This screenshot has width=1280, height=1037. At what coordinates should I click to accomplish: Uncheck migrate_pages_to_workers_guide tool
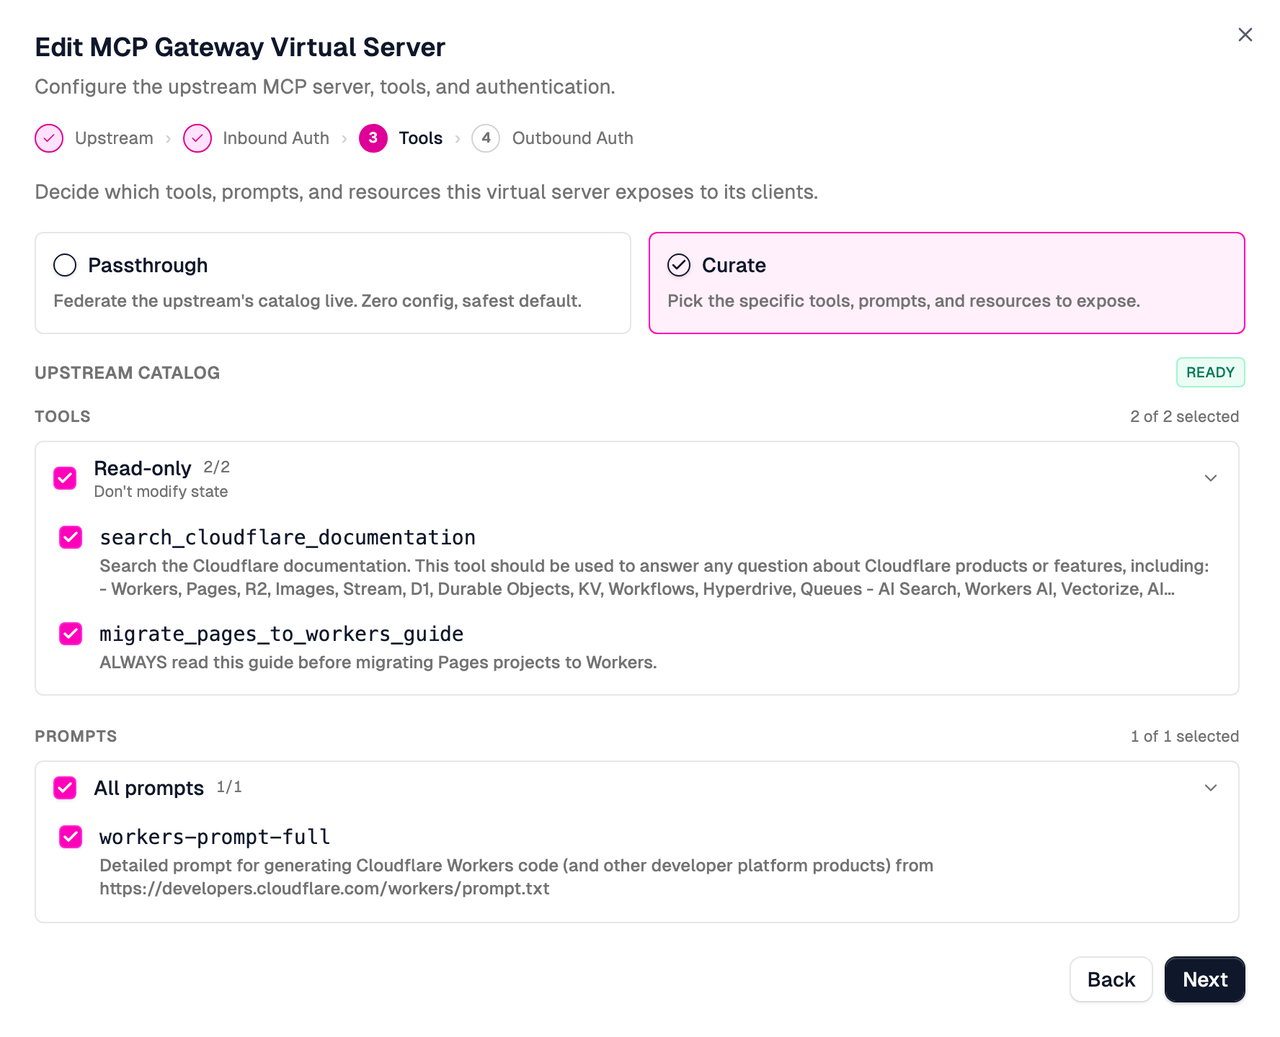(71, 634)
